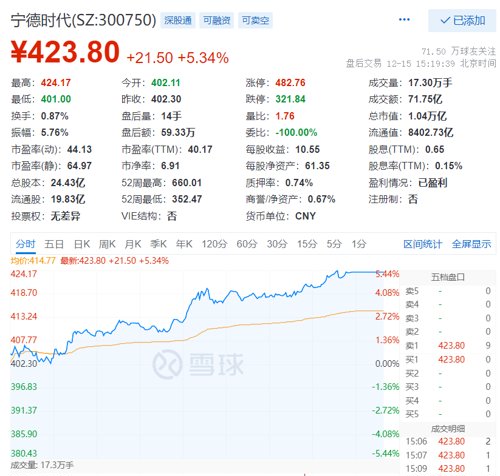Click the 卖1 order book row
This screenshot has width=500, height=476.
pyautogui.click(x=448, y=345)
